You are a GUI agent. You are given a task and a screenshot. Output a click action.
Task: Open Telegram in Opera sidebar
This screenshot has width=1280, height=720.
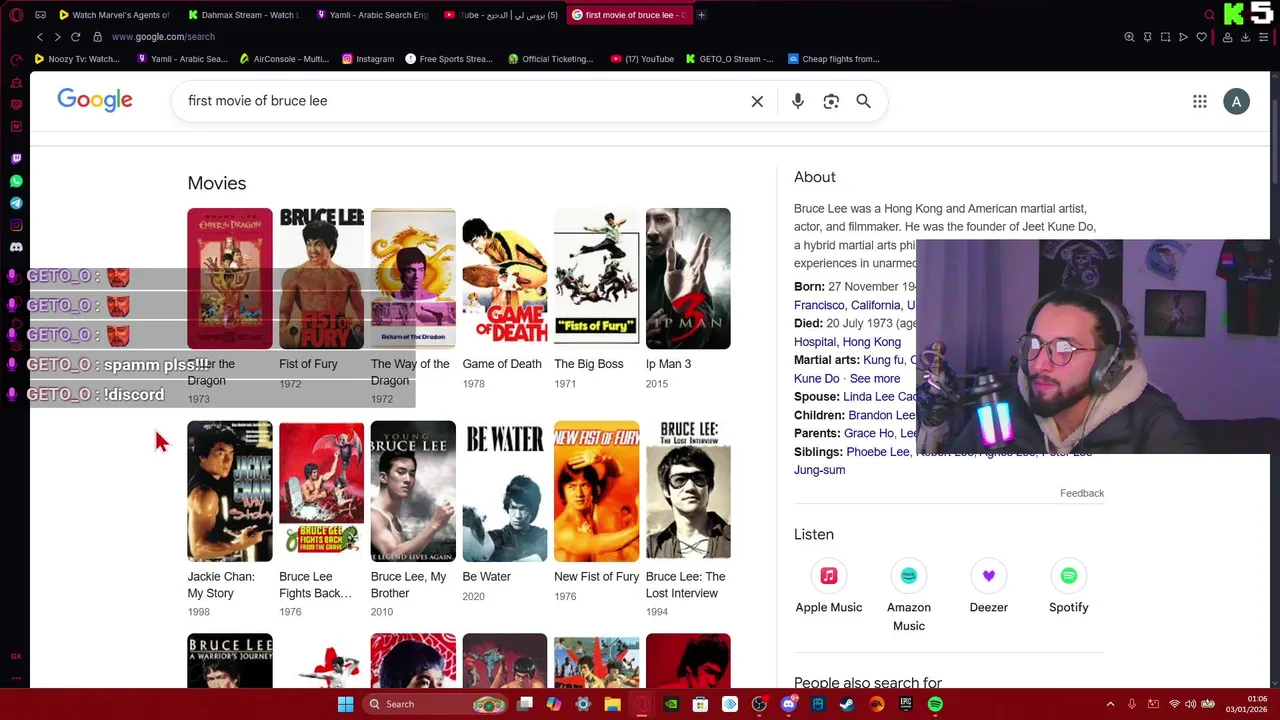click(x=16, y=203)
